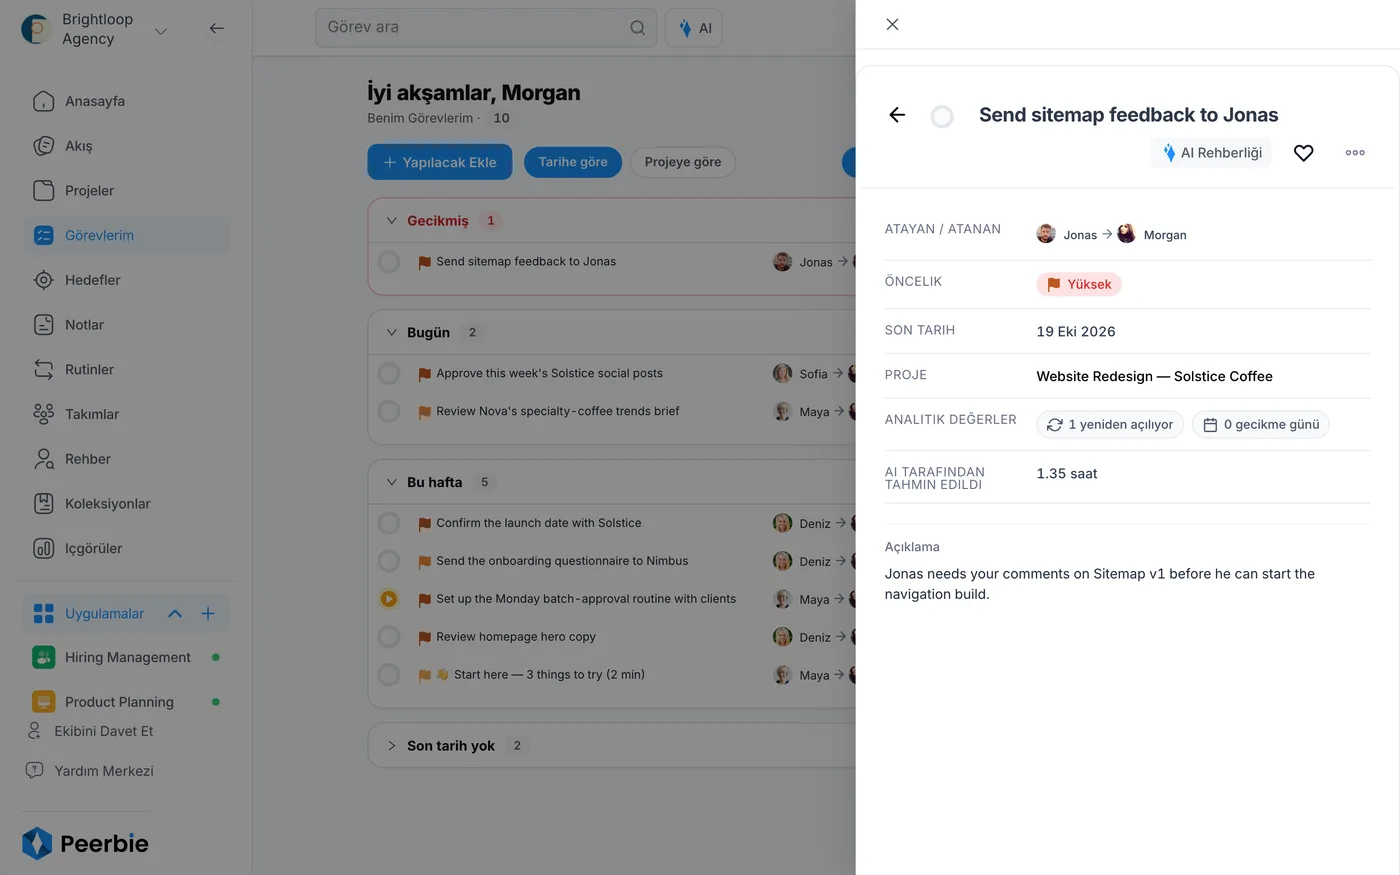Collapse the sidebar with the left arrow

216,28
